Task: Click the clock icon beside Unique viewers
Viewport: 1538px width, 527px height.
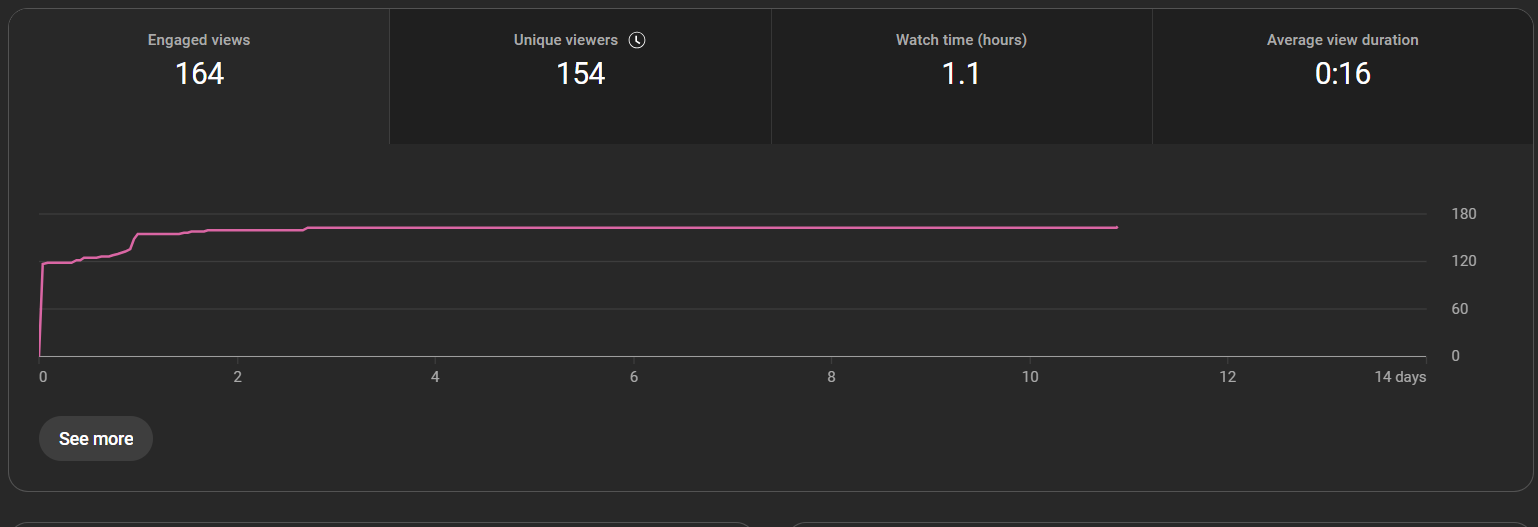Action: [x=637, y=41]
